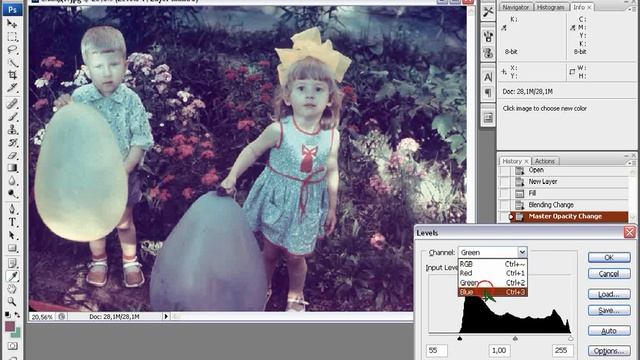Select the Blur tool

12,180
